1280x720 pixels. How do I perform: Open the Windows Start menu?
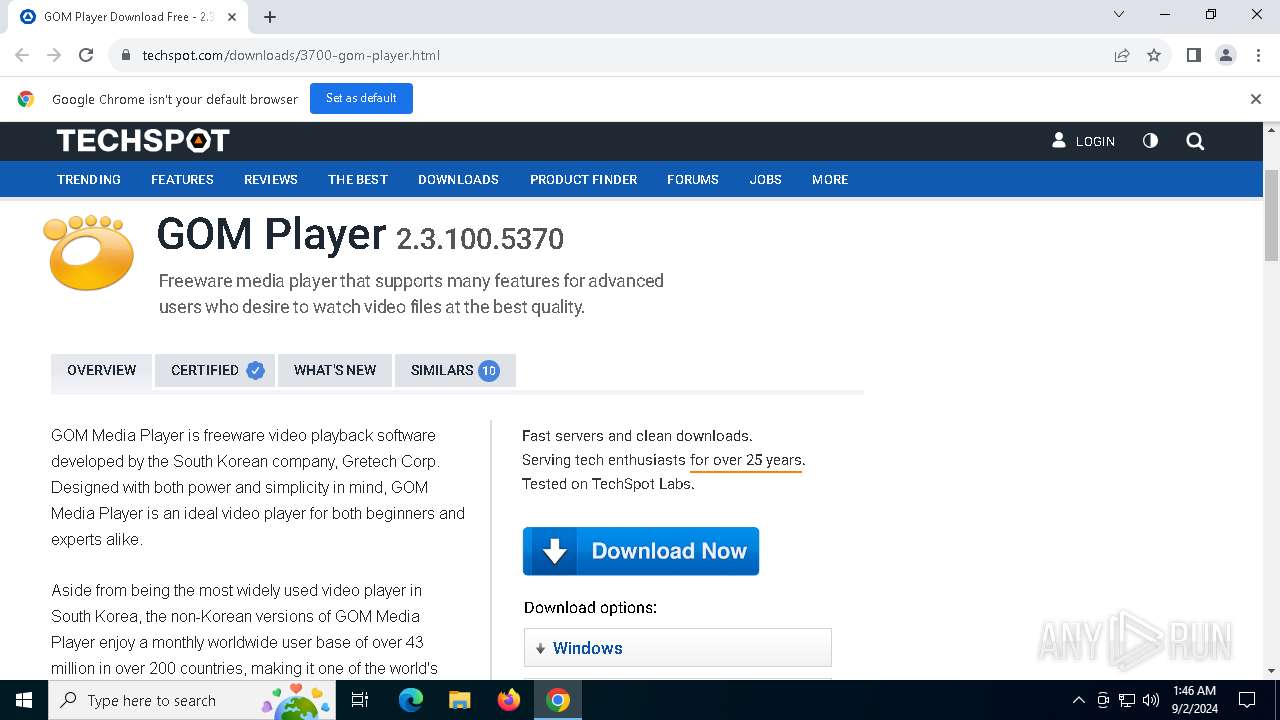coord(24,700)
